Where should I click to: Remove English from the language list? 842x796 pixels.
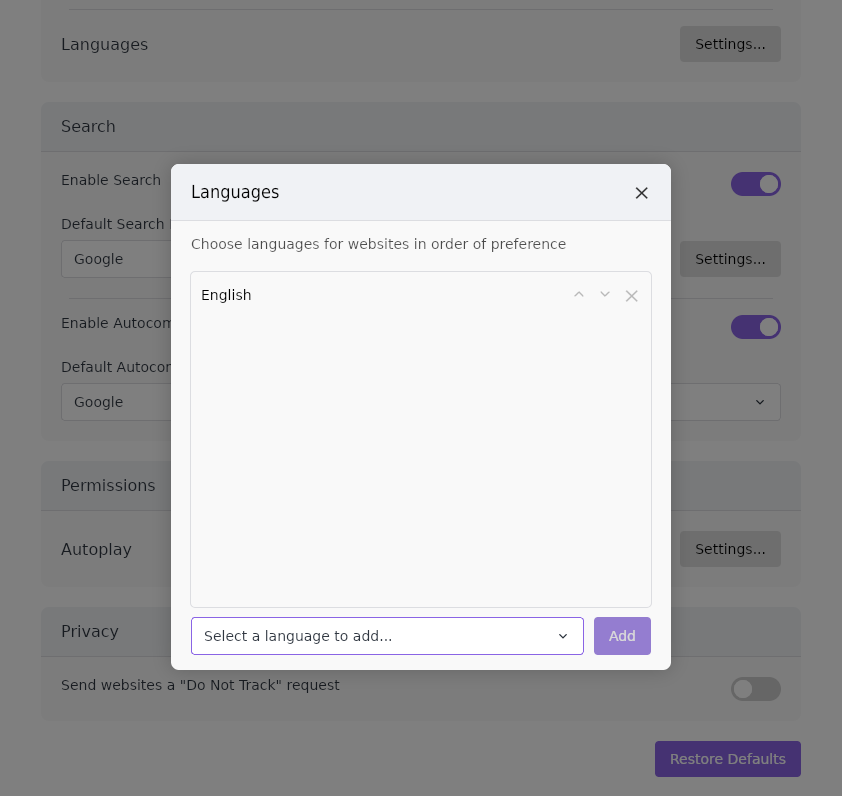click(x=631, y=296)
